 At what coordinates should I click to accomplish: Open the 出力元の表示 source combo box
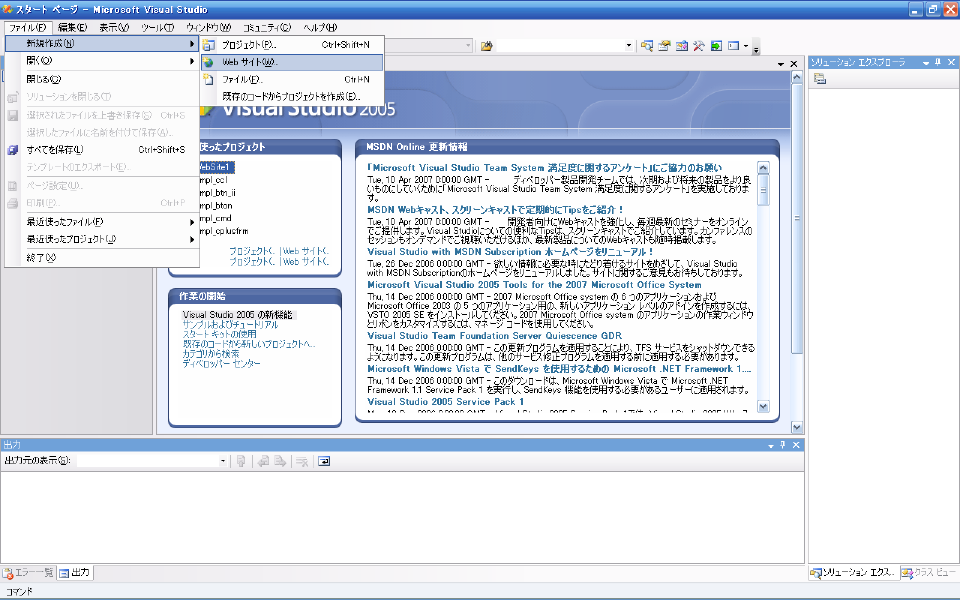click(x=151, y=461)
